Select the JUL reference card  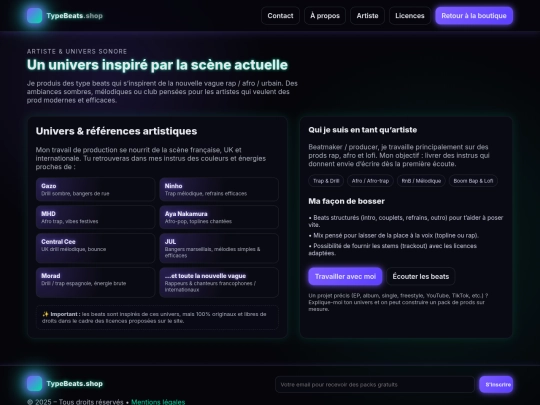219,248
